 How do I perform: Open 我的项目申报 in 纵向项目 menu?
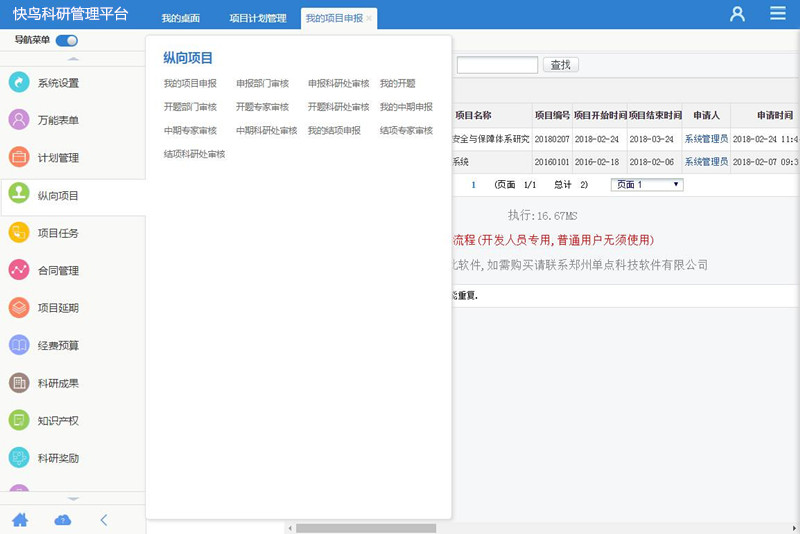click(x=190, y=83)
